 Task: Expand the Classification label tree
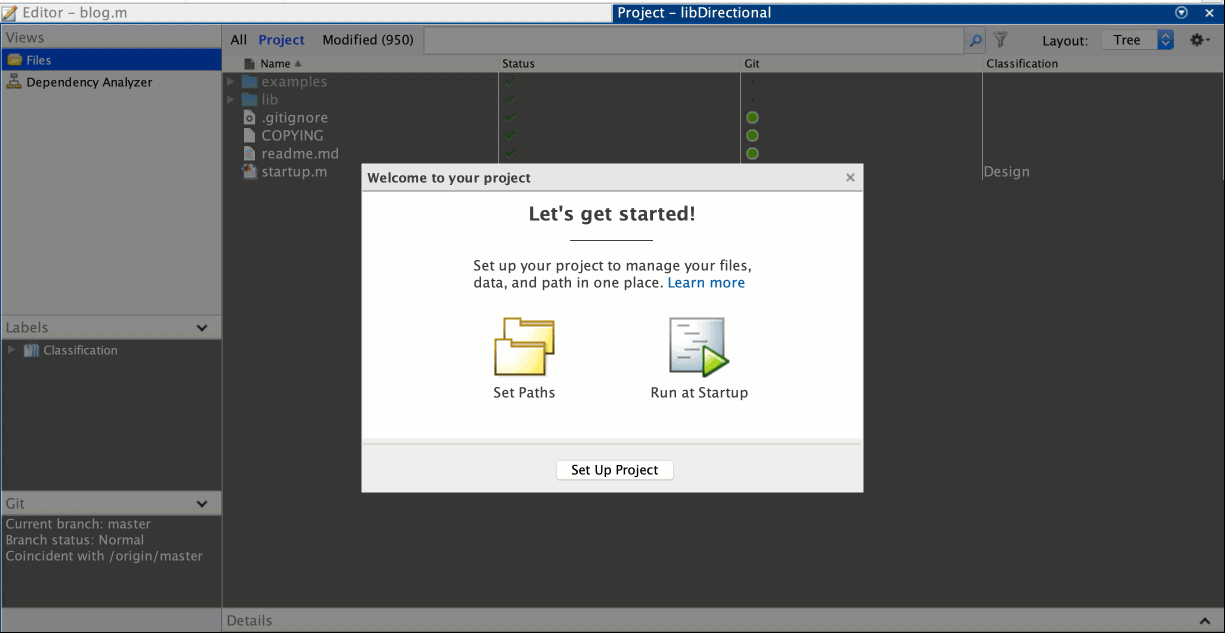12,350
